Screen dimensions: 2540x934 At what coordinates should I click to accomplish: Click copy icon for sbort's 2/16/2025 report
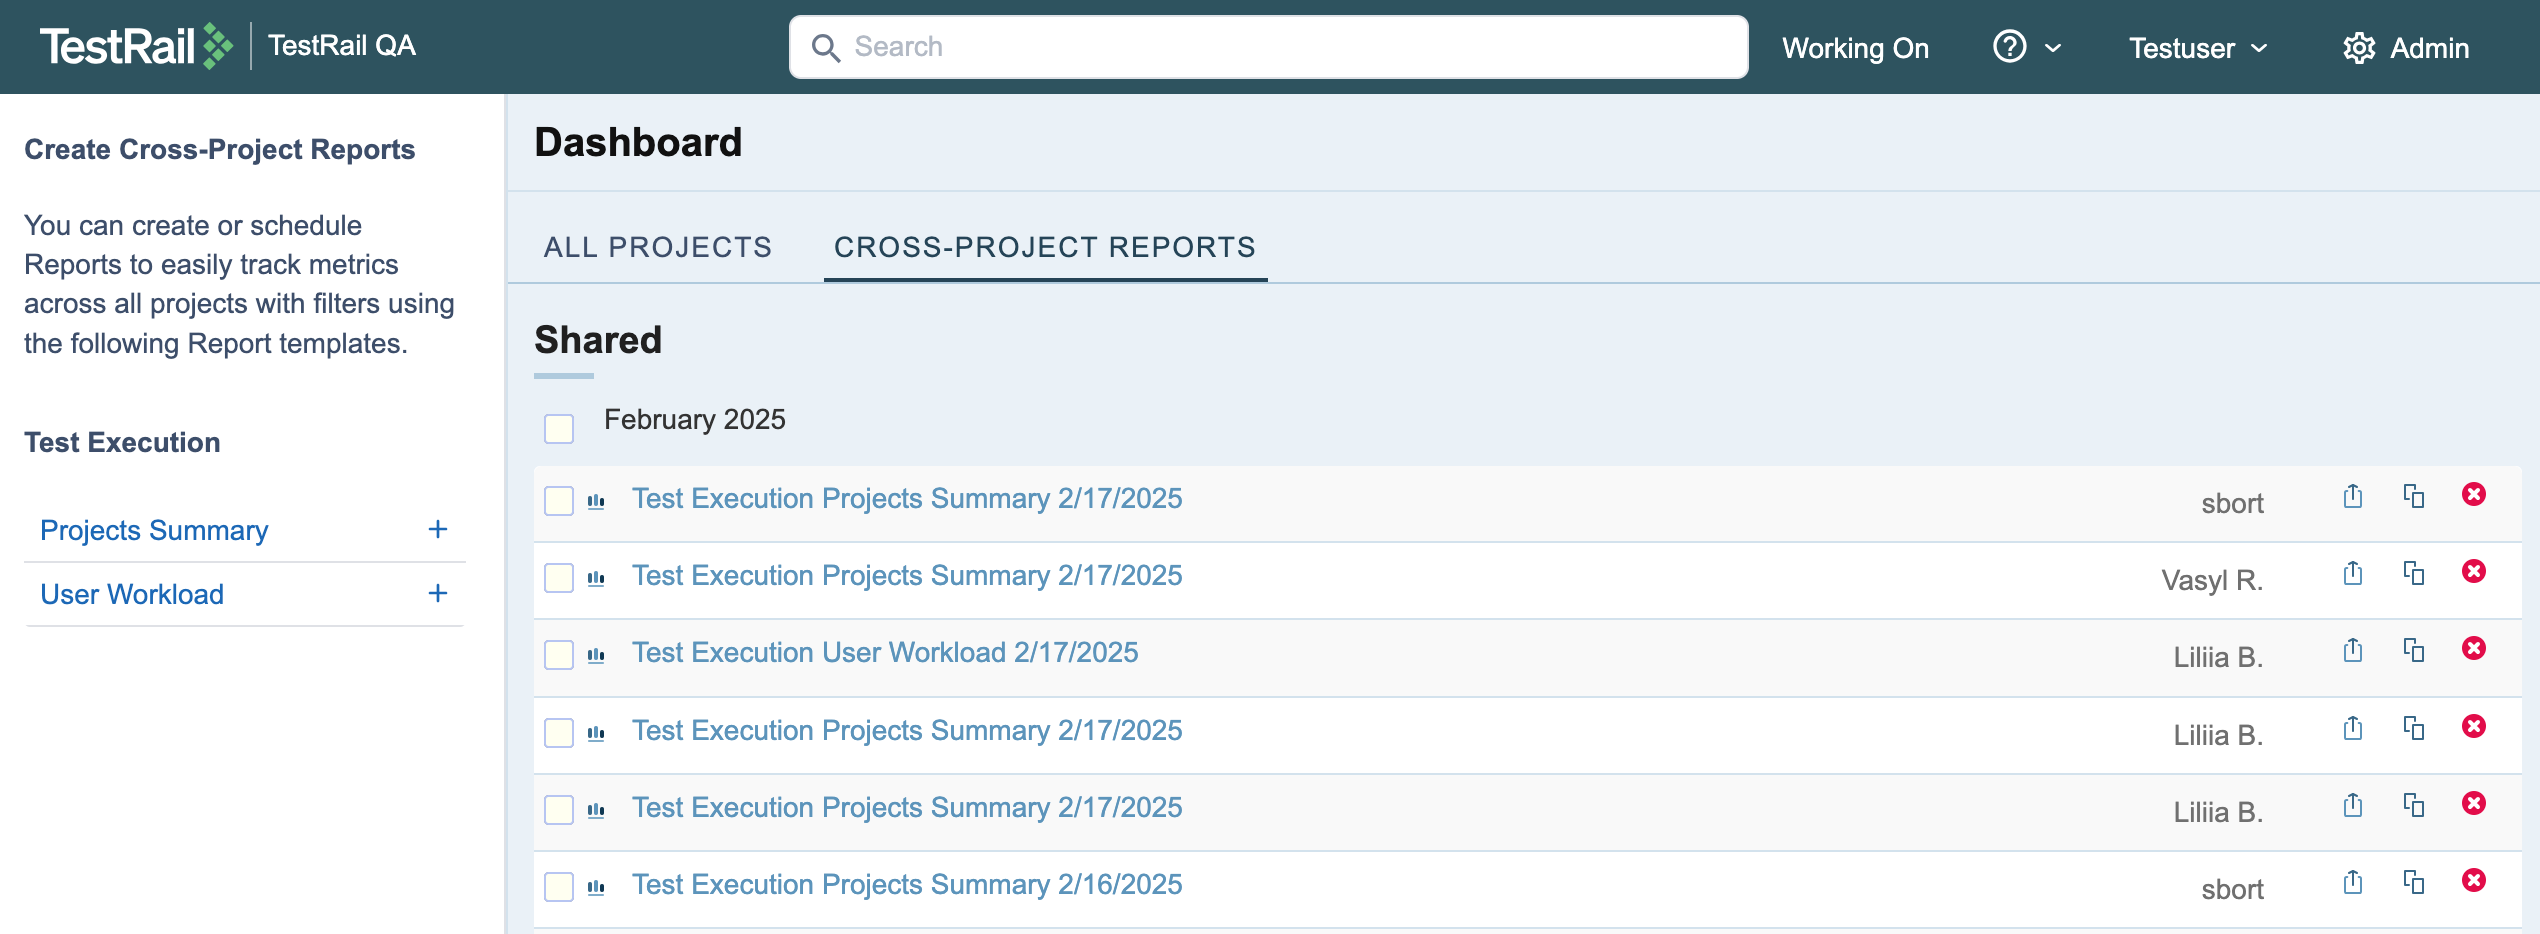(2413, 882)
